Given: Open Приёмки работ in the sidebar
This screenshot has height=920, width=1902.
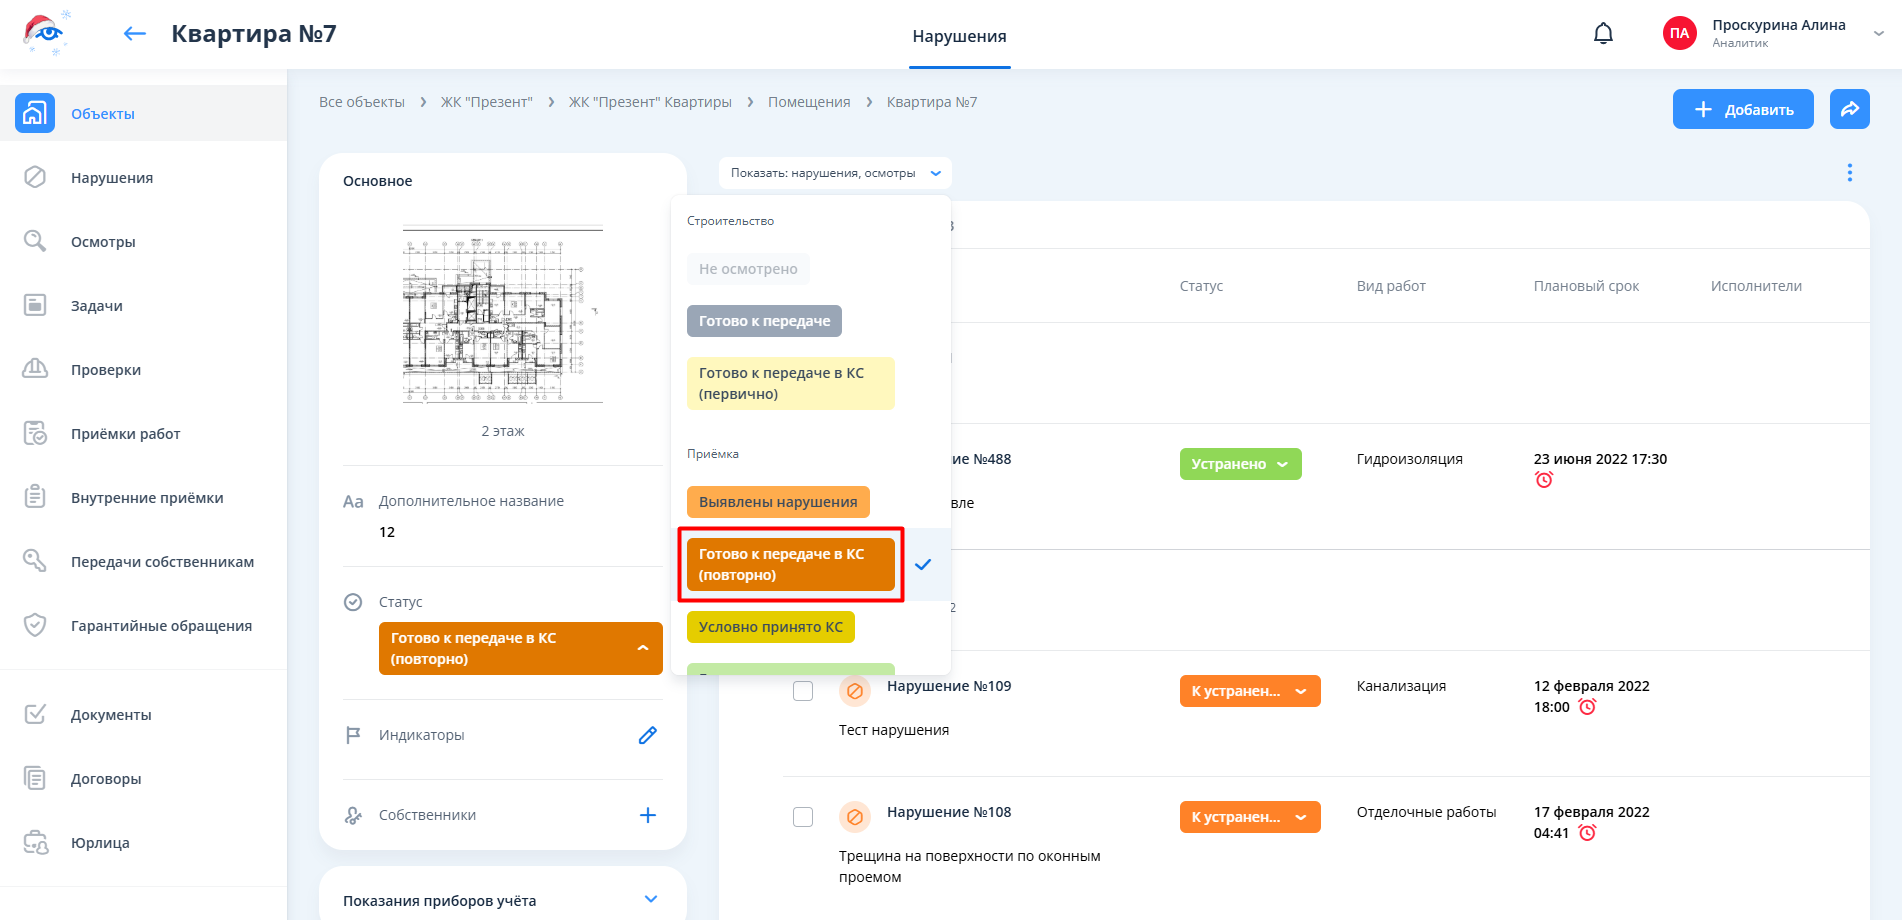Looking at the screenshot, I should [x=125, y=434].
